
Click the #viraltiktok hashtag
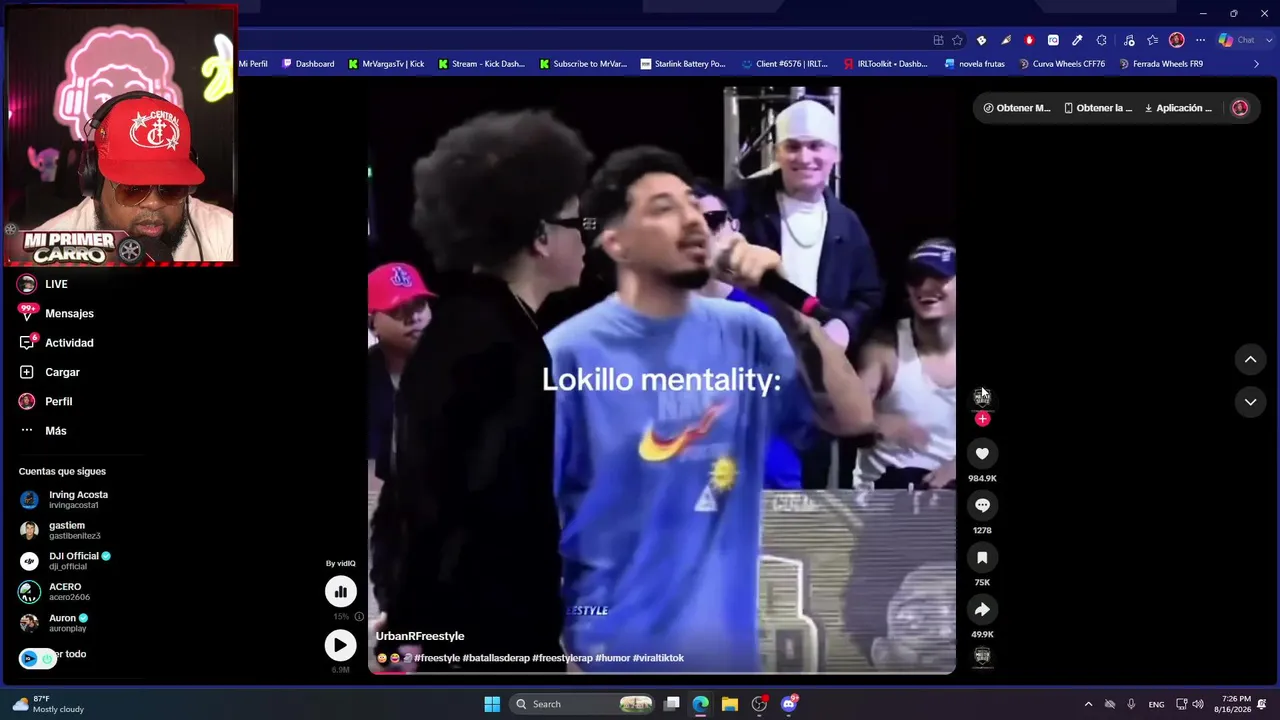point(658,658)
